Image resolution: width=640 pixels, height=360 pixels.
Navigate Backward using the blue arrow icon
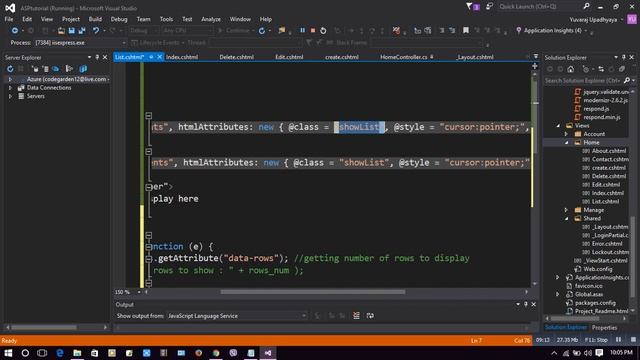tap(15, 31)
